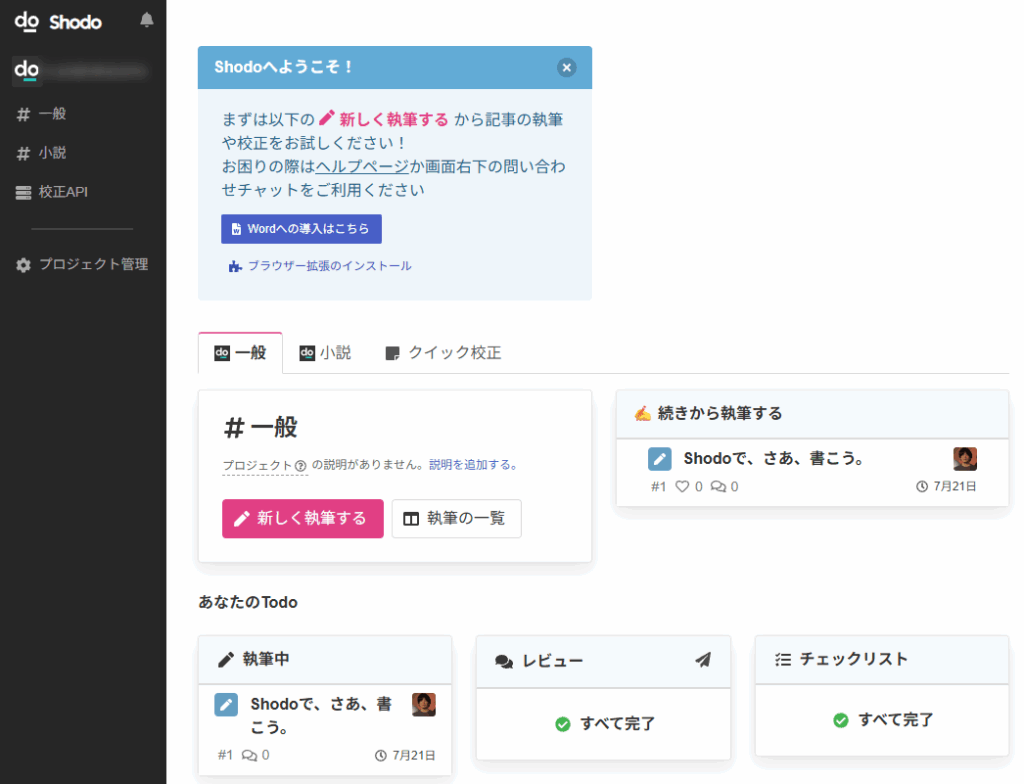Click comments icon in 続きから執筆する card
Screen dimensions: 1024x784
(718, 487)
